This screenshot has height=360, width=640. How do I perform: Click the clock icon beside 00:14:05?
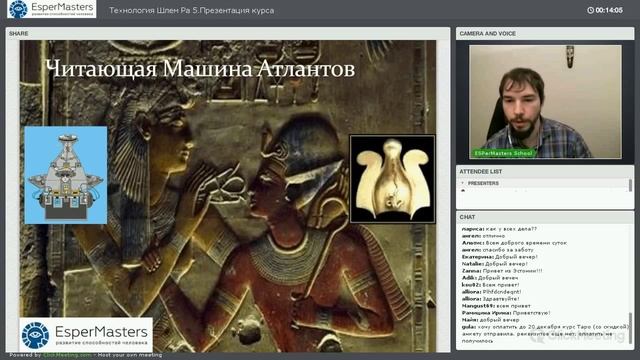pyautogui.click(x=590, y=10)
